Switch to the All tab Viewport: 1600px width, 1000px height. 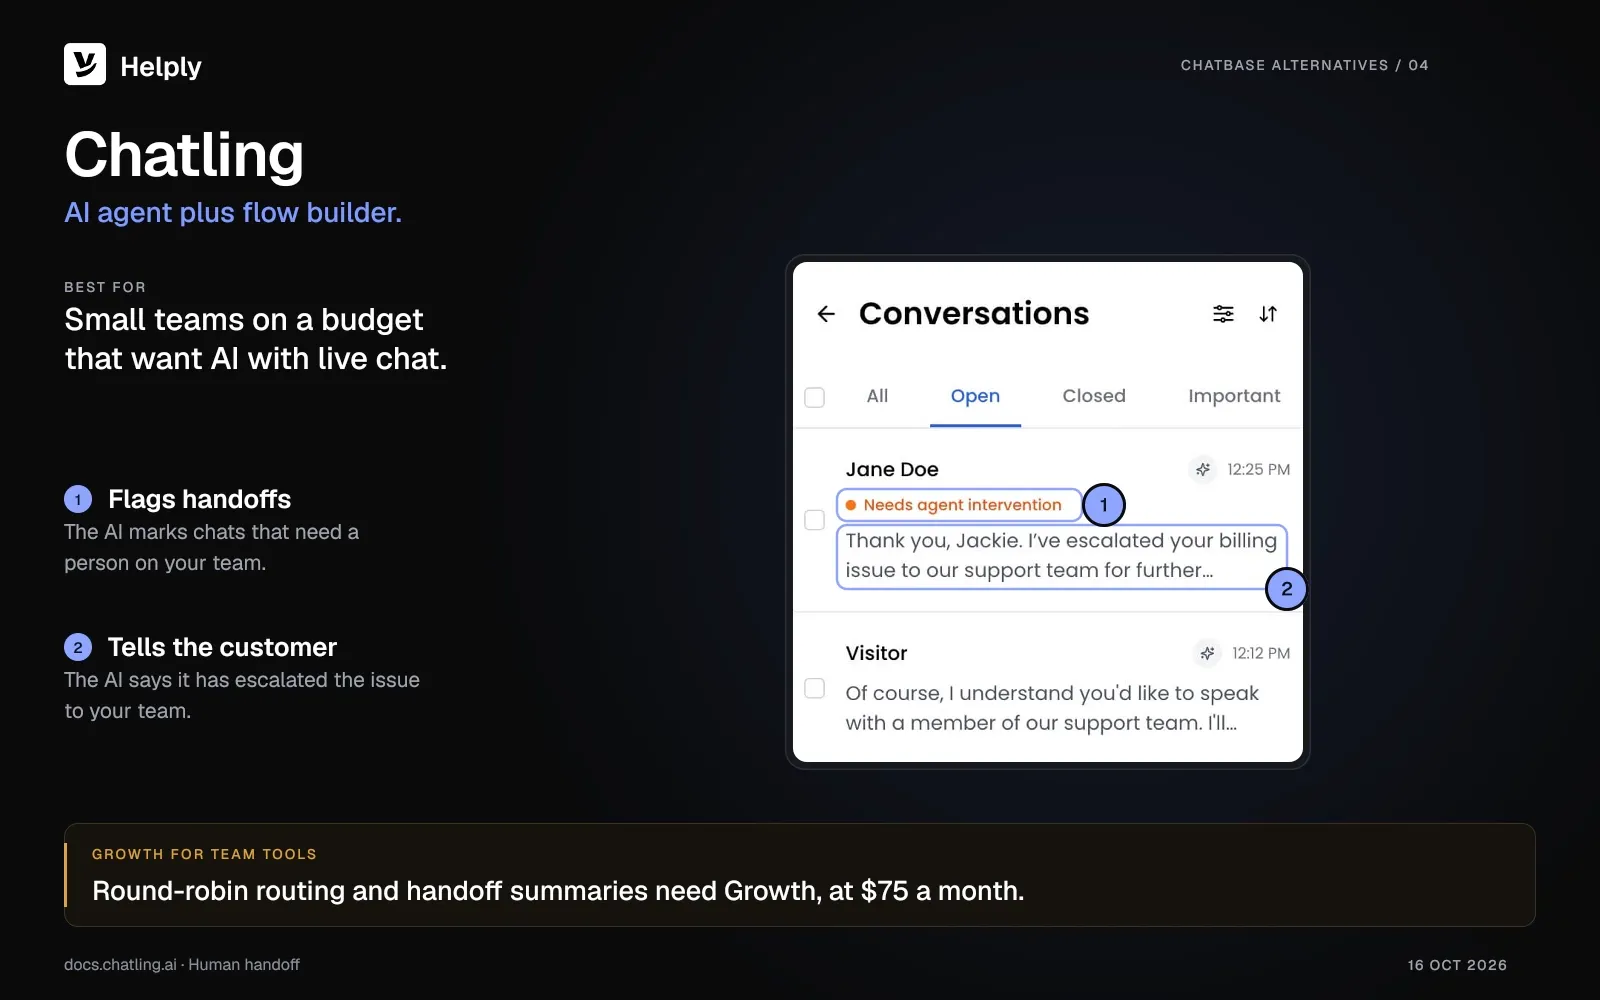[x=877, y=396]
